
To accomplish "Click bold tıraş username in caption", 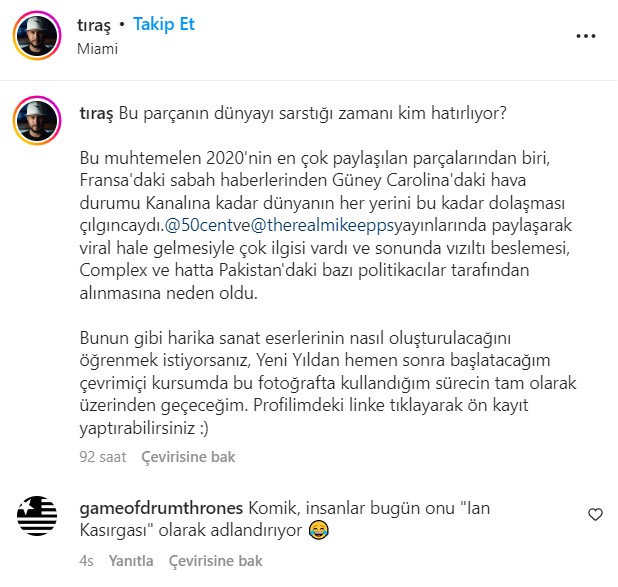I will [96, 114].
